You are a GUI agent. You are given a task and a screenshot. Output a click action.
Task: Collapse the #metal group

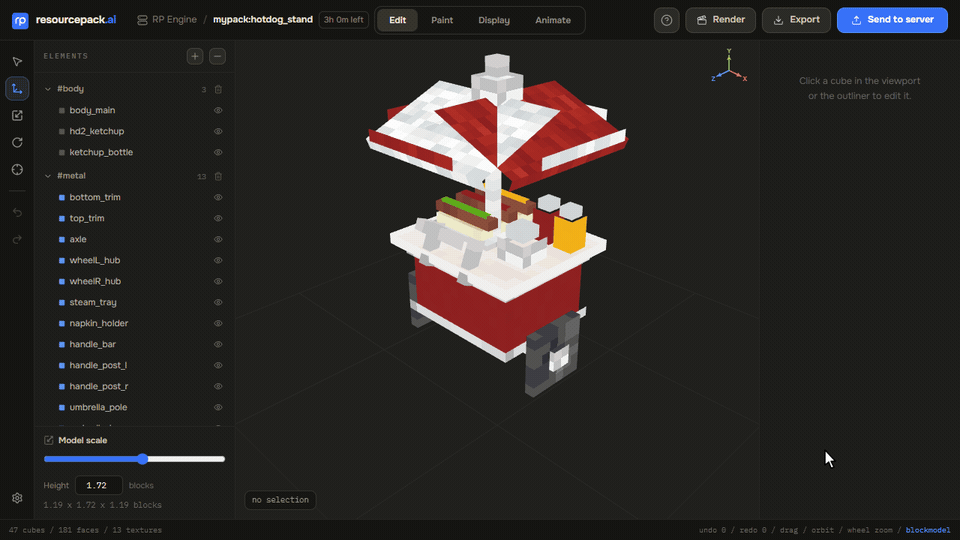[x=48, y=176]
